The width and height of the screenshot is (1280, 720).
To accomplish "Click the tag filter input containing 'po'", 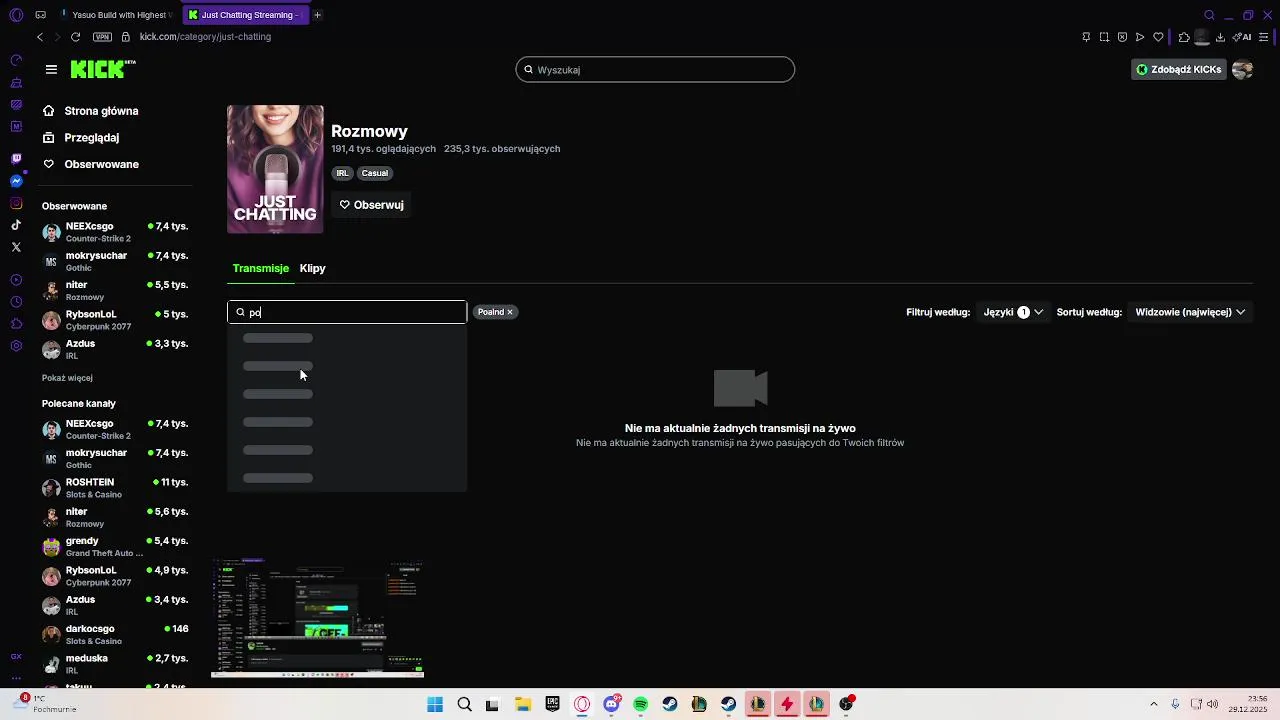I will [347, 312].
